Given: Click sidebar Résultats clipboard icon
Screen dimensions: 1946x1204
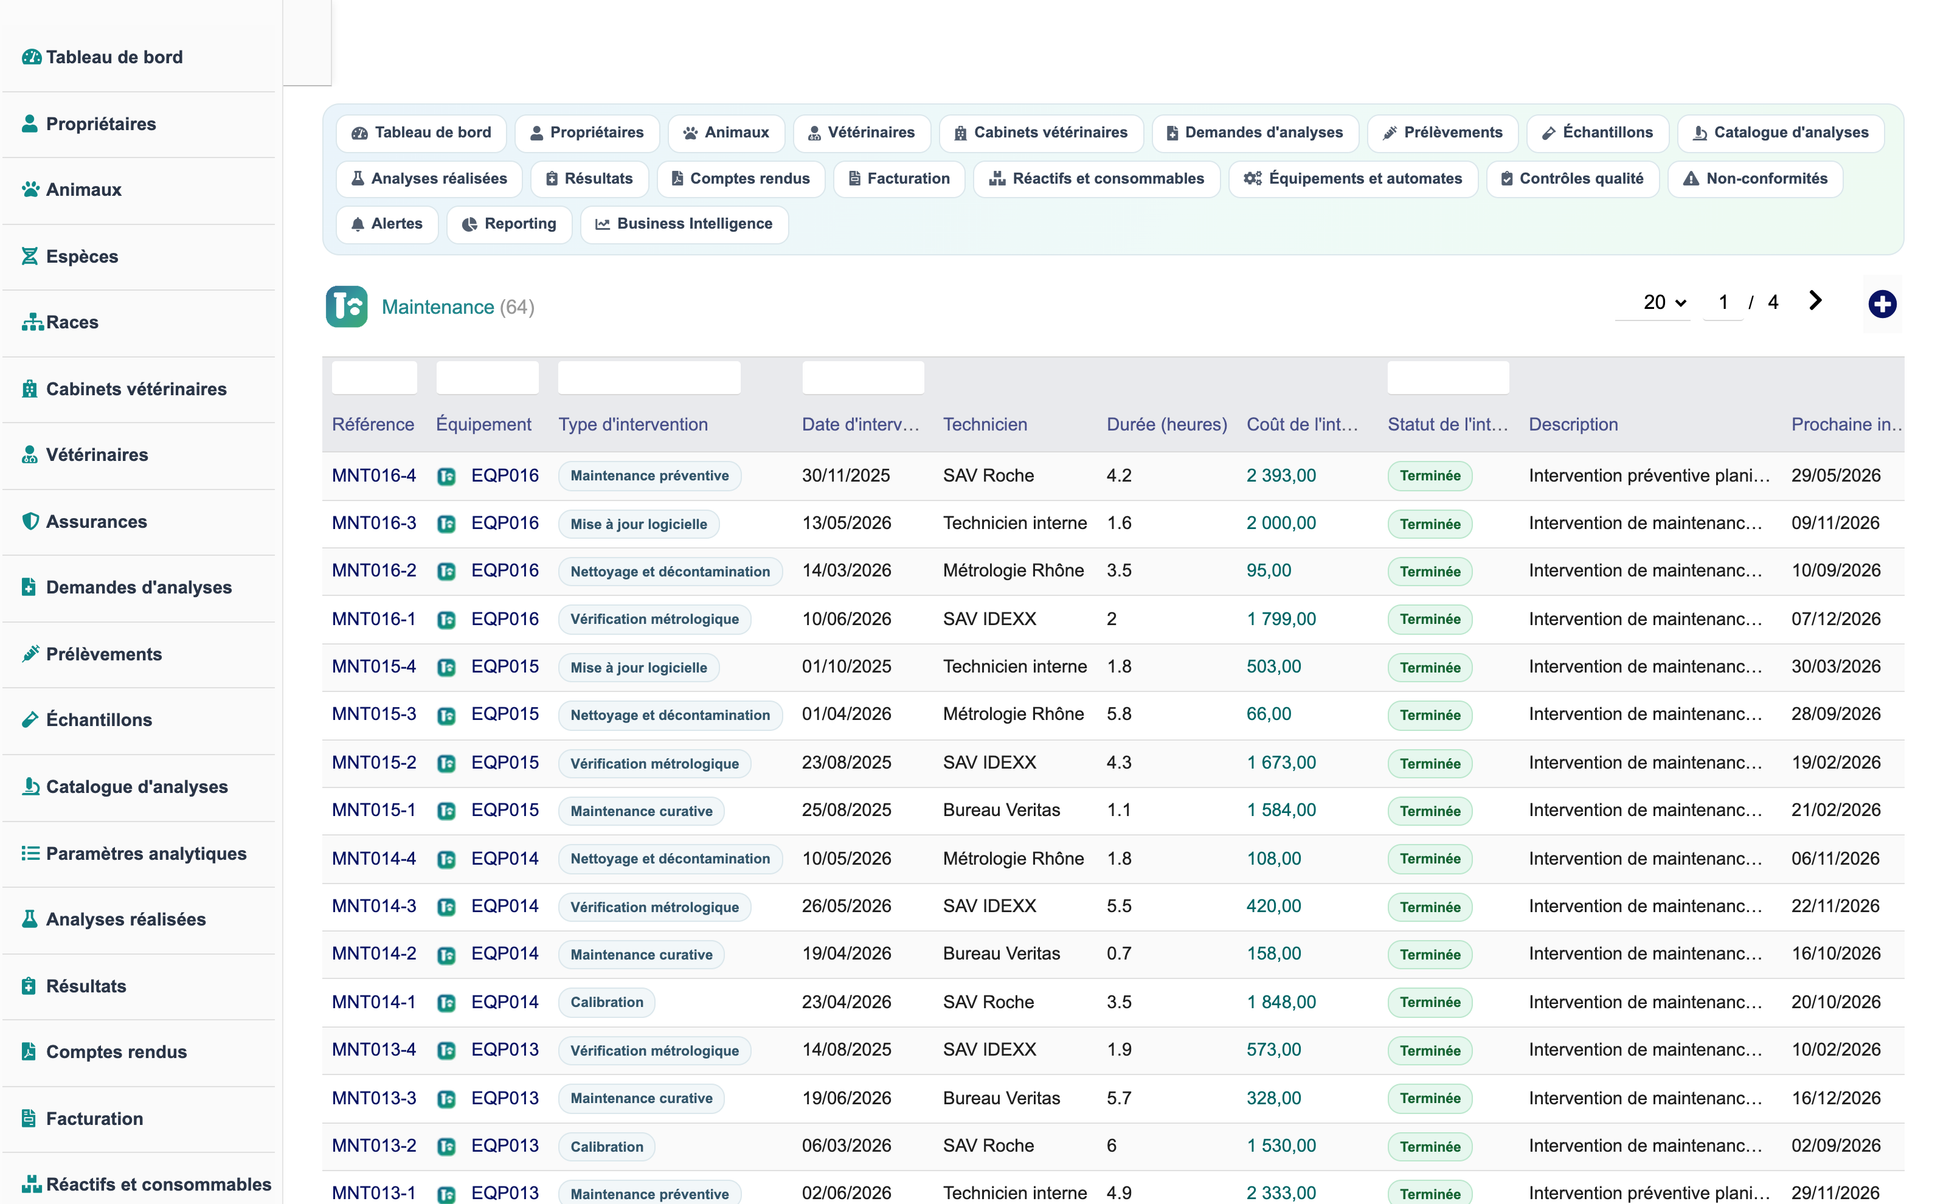Looking at the screenshot, I should [30, 986].
